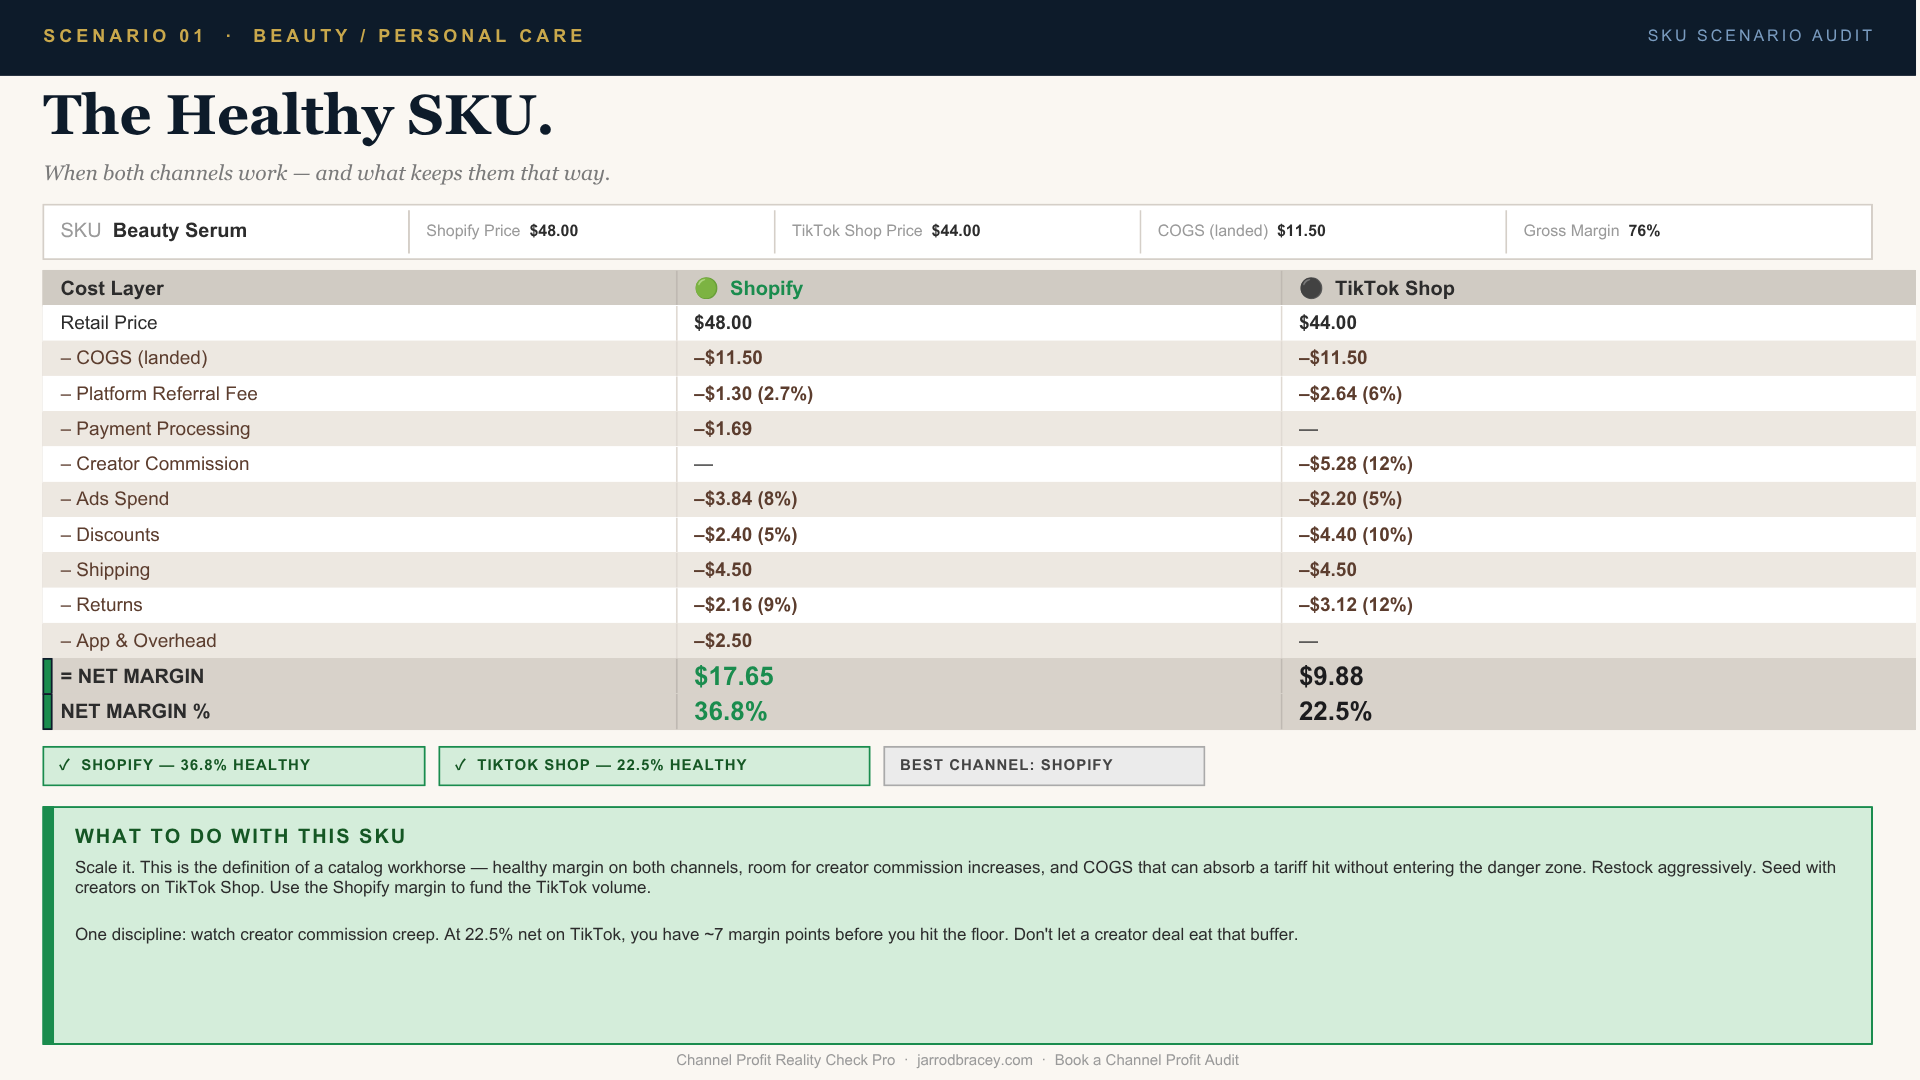
Task: Click The Healthy SKU. title
Action: (x=298, y=115)
